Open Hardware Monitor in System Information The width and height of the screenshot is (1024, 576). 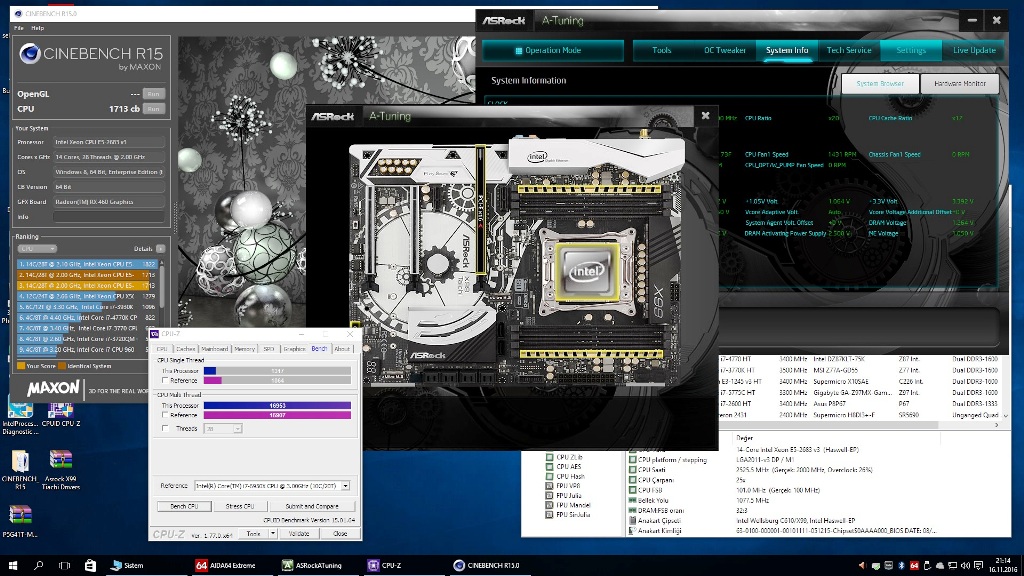pyautogui.click(x=959, y=84)
